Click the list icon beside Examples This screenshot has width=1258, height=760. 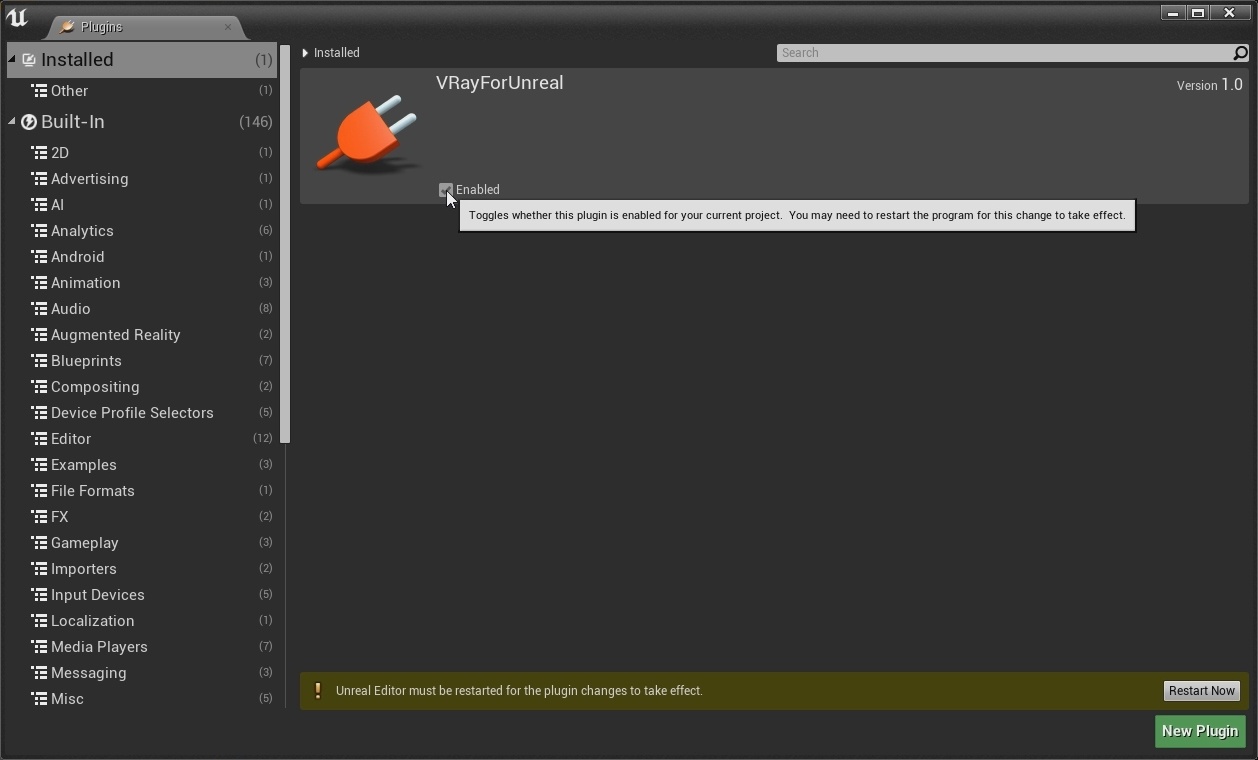pyautogui.click(x=39, y=465)
